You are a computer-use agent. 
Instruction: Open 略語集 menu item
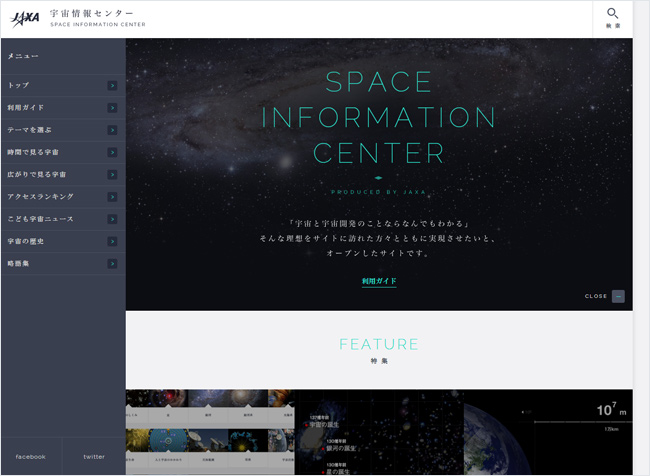63,264
